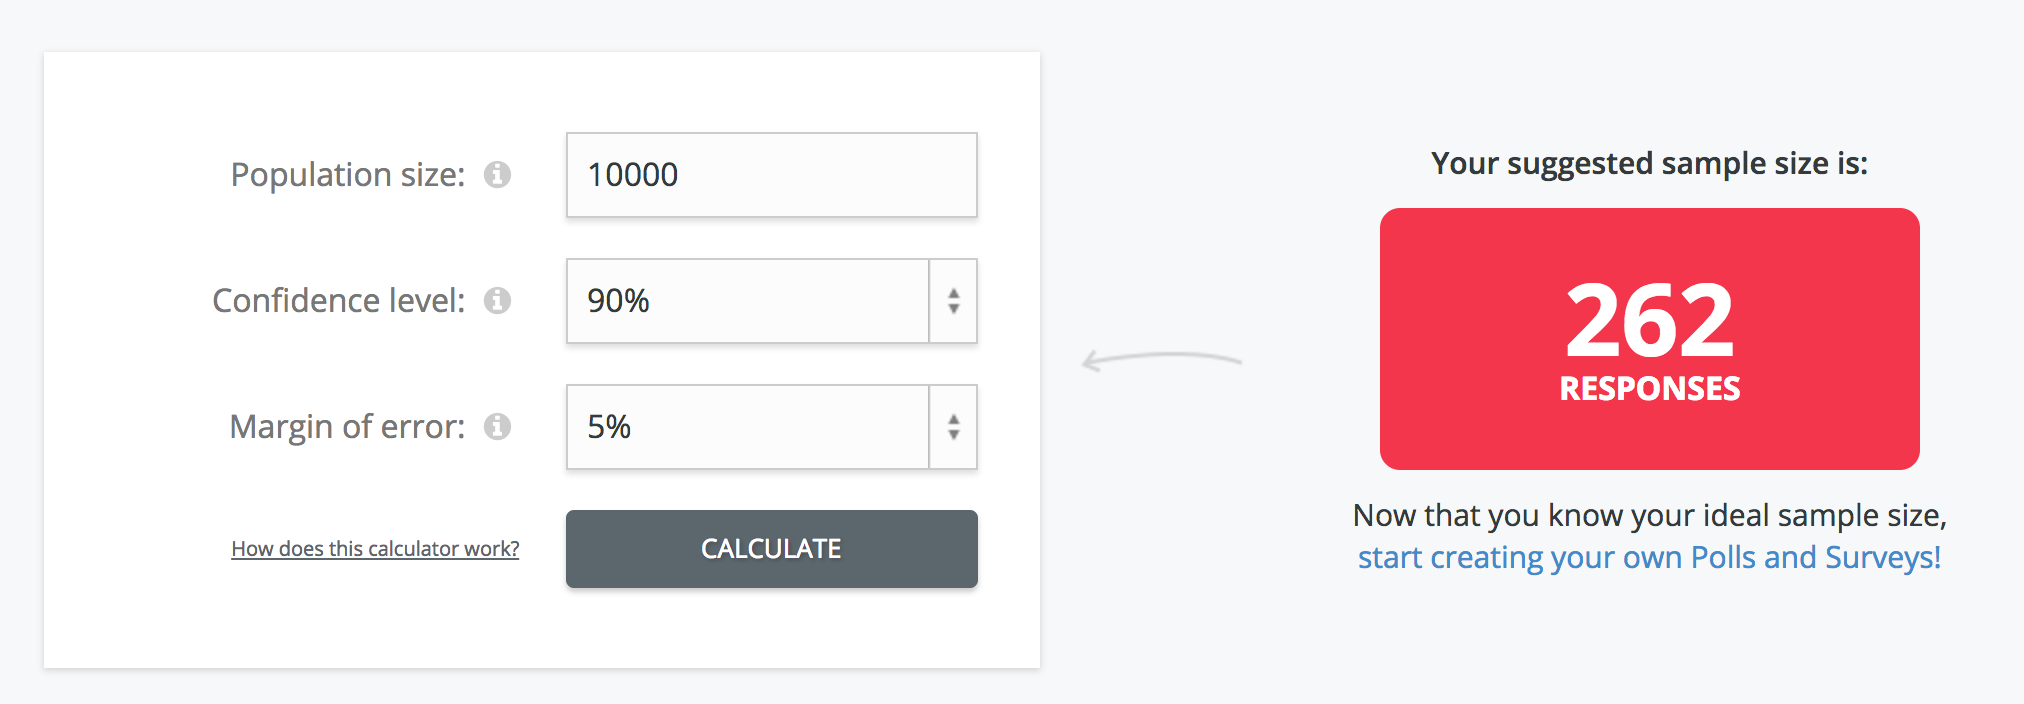Click the 262 sample size number

click(1649, 320)
